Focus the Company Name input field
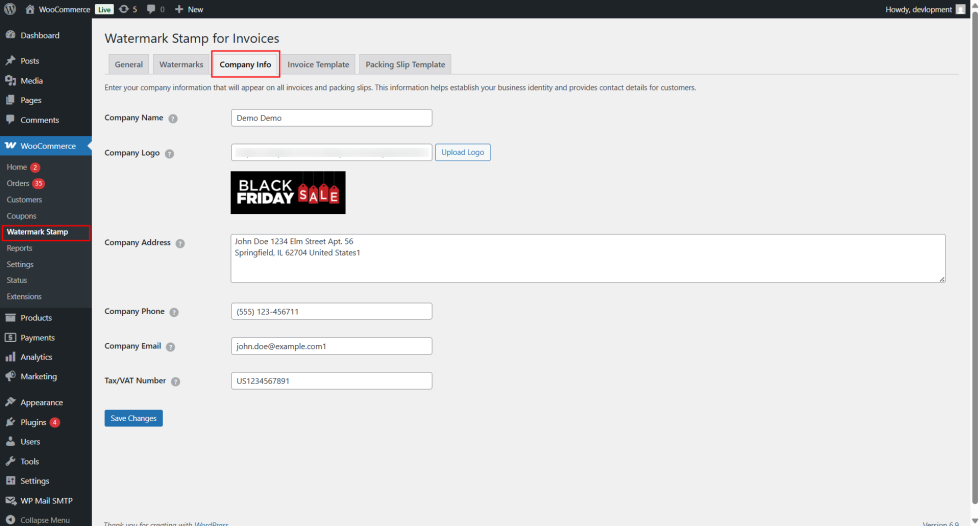Image resolution: width=980 pixels, height=526 pixels. [x=331, y=118]
